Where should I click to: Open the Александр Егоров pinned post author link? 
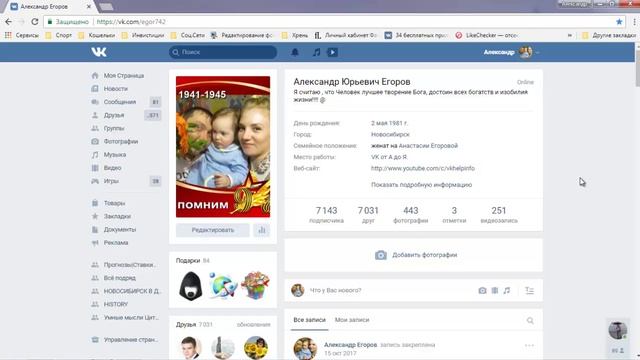pos(350,345)
